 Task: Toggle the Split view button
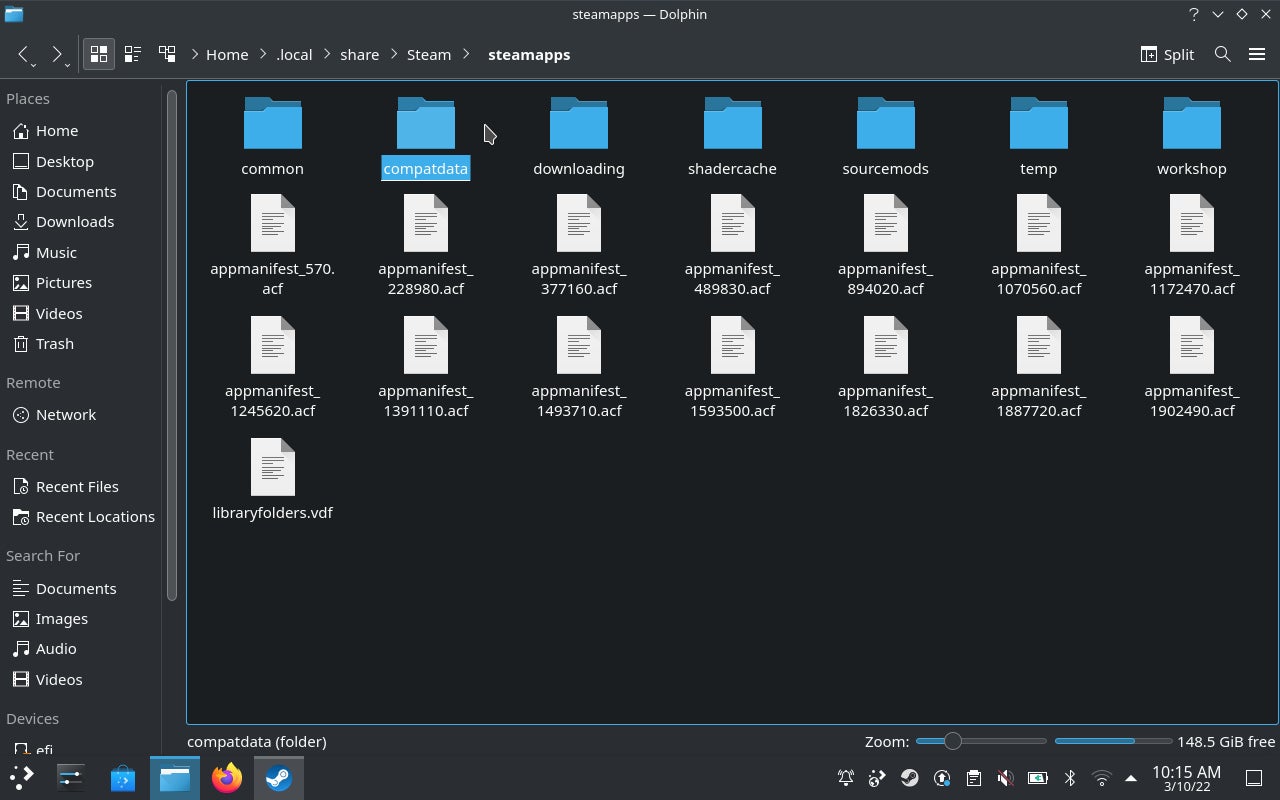(x=1166, y=54)
